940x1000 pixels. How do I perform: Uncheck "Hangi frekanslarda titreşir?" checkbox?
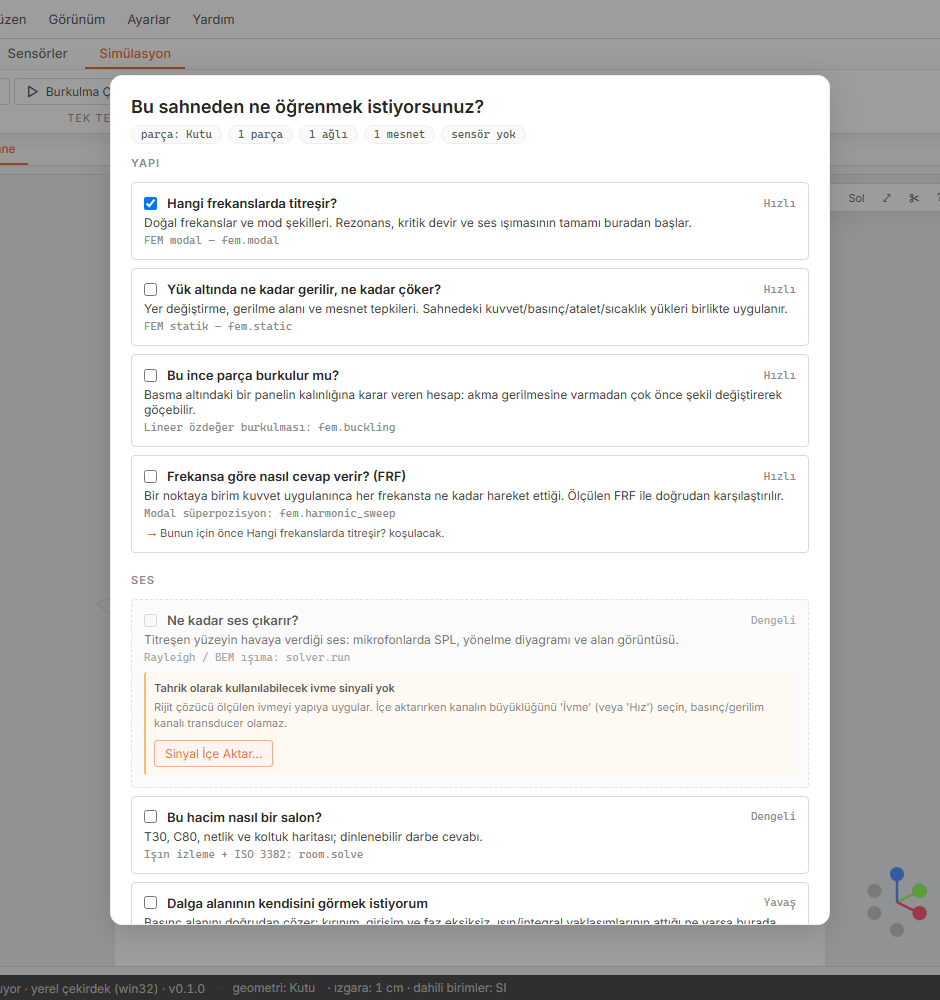click(x=151, y=203)
